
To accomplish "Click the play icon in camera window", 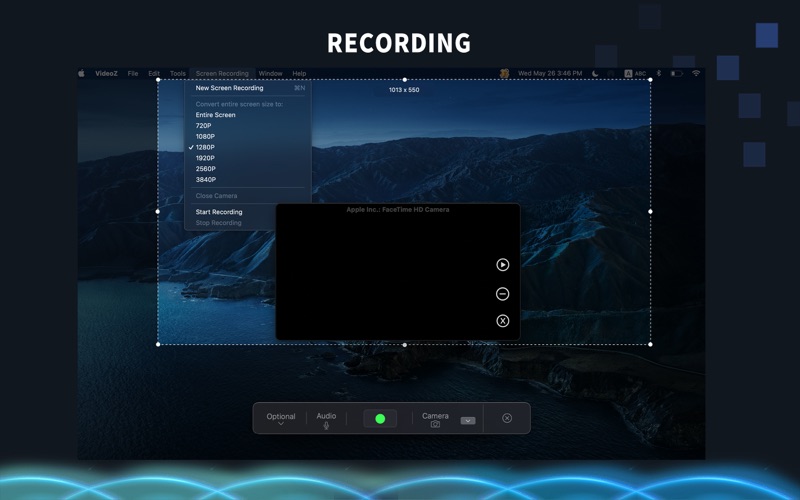I will 503,264.
